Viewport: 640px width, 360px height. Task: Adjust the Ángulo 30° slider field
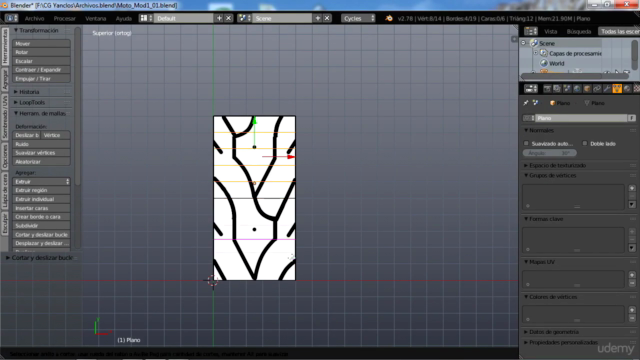click(x=549, y=153)
